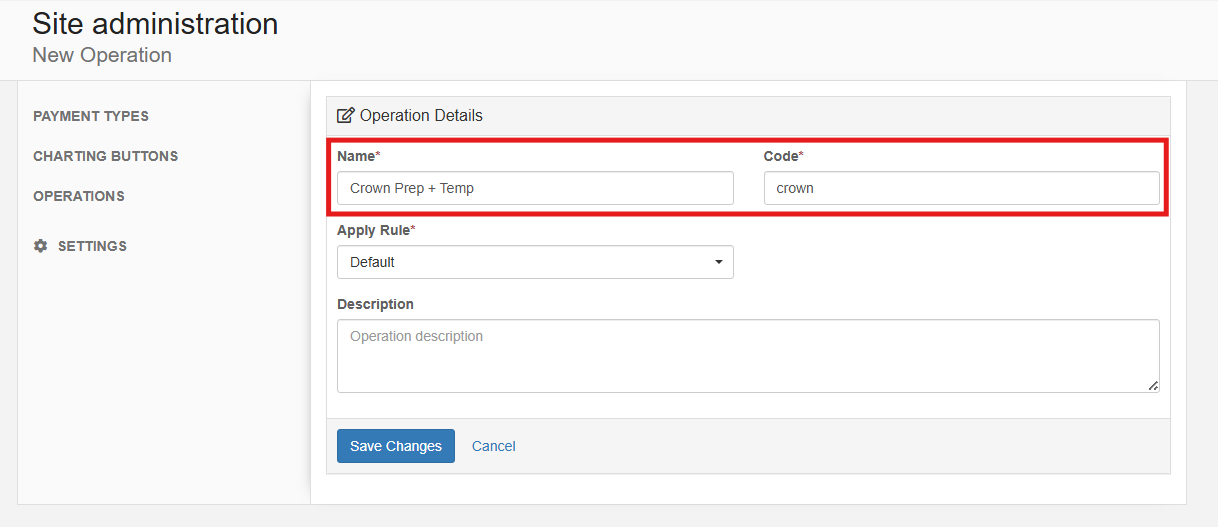
Task: Click the Code input field
Action: click(962, 188)
